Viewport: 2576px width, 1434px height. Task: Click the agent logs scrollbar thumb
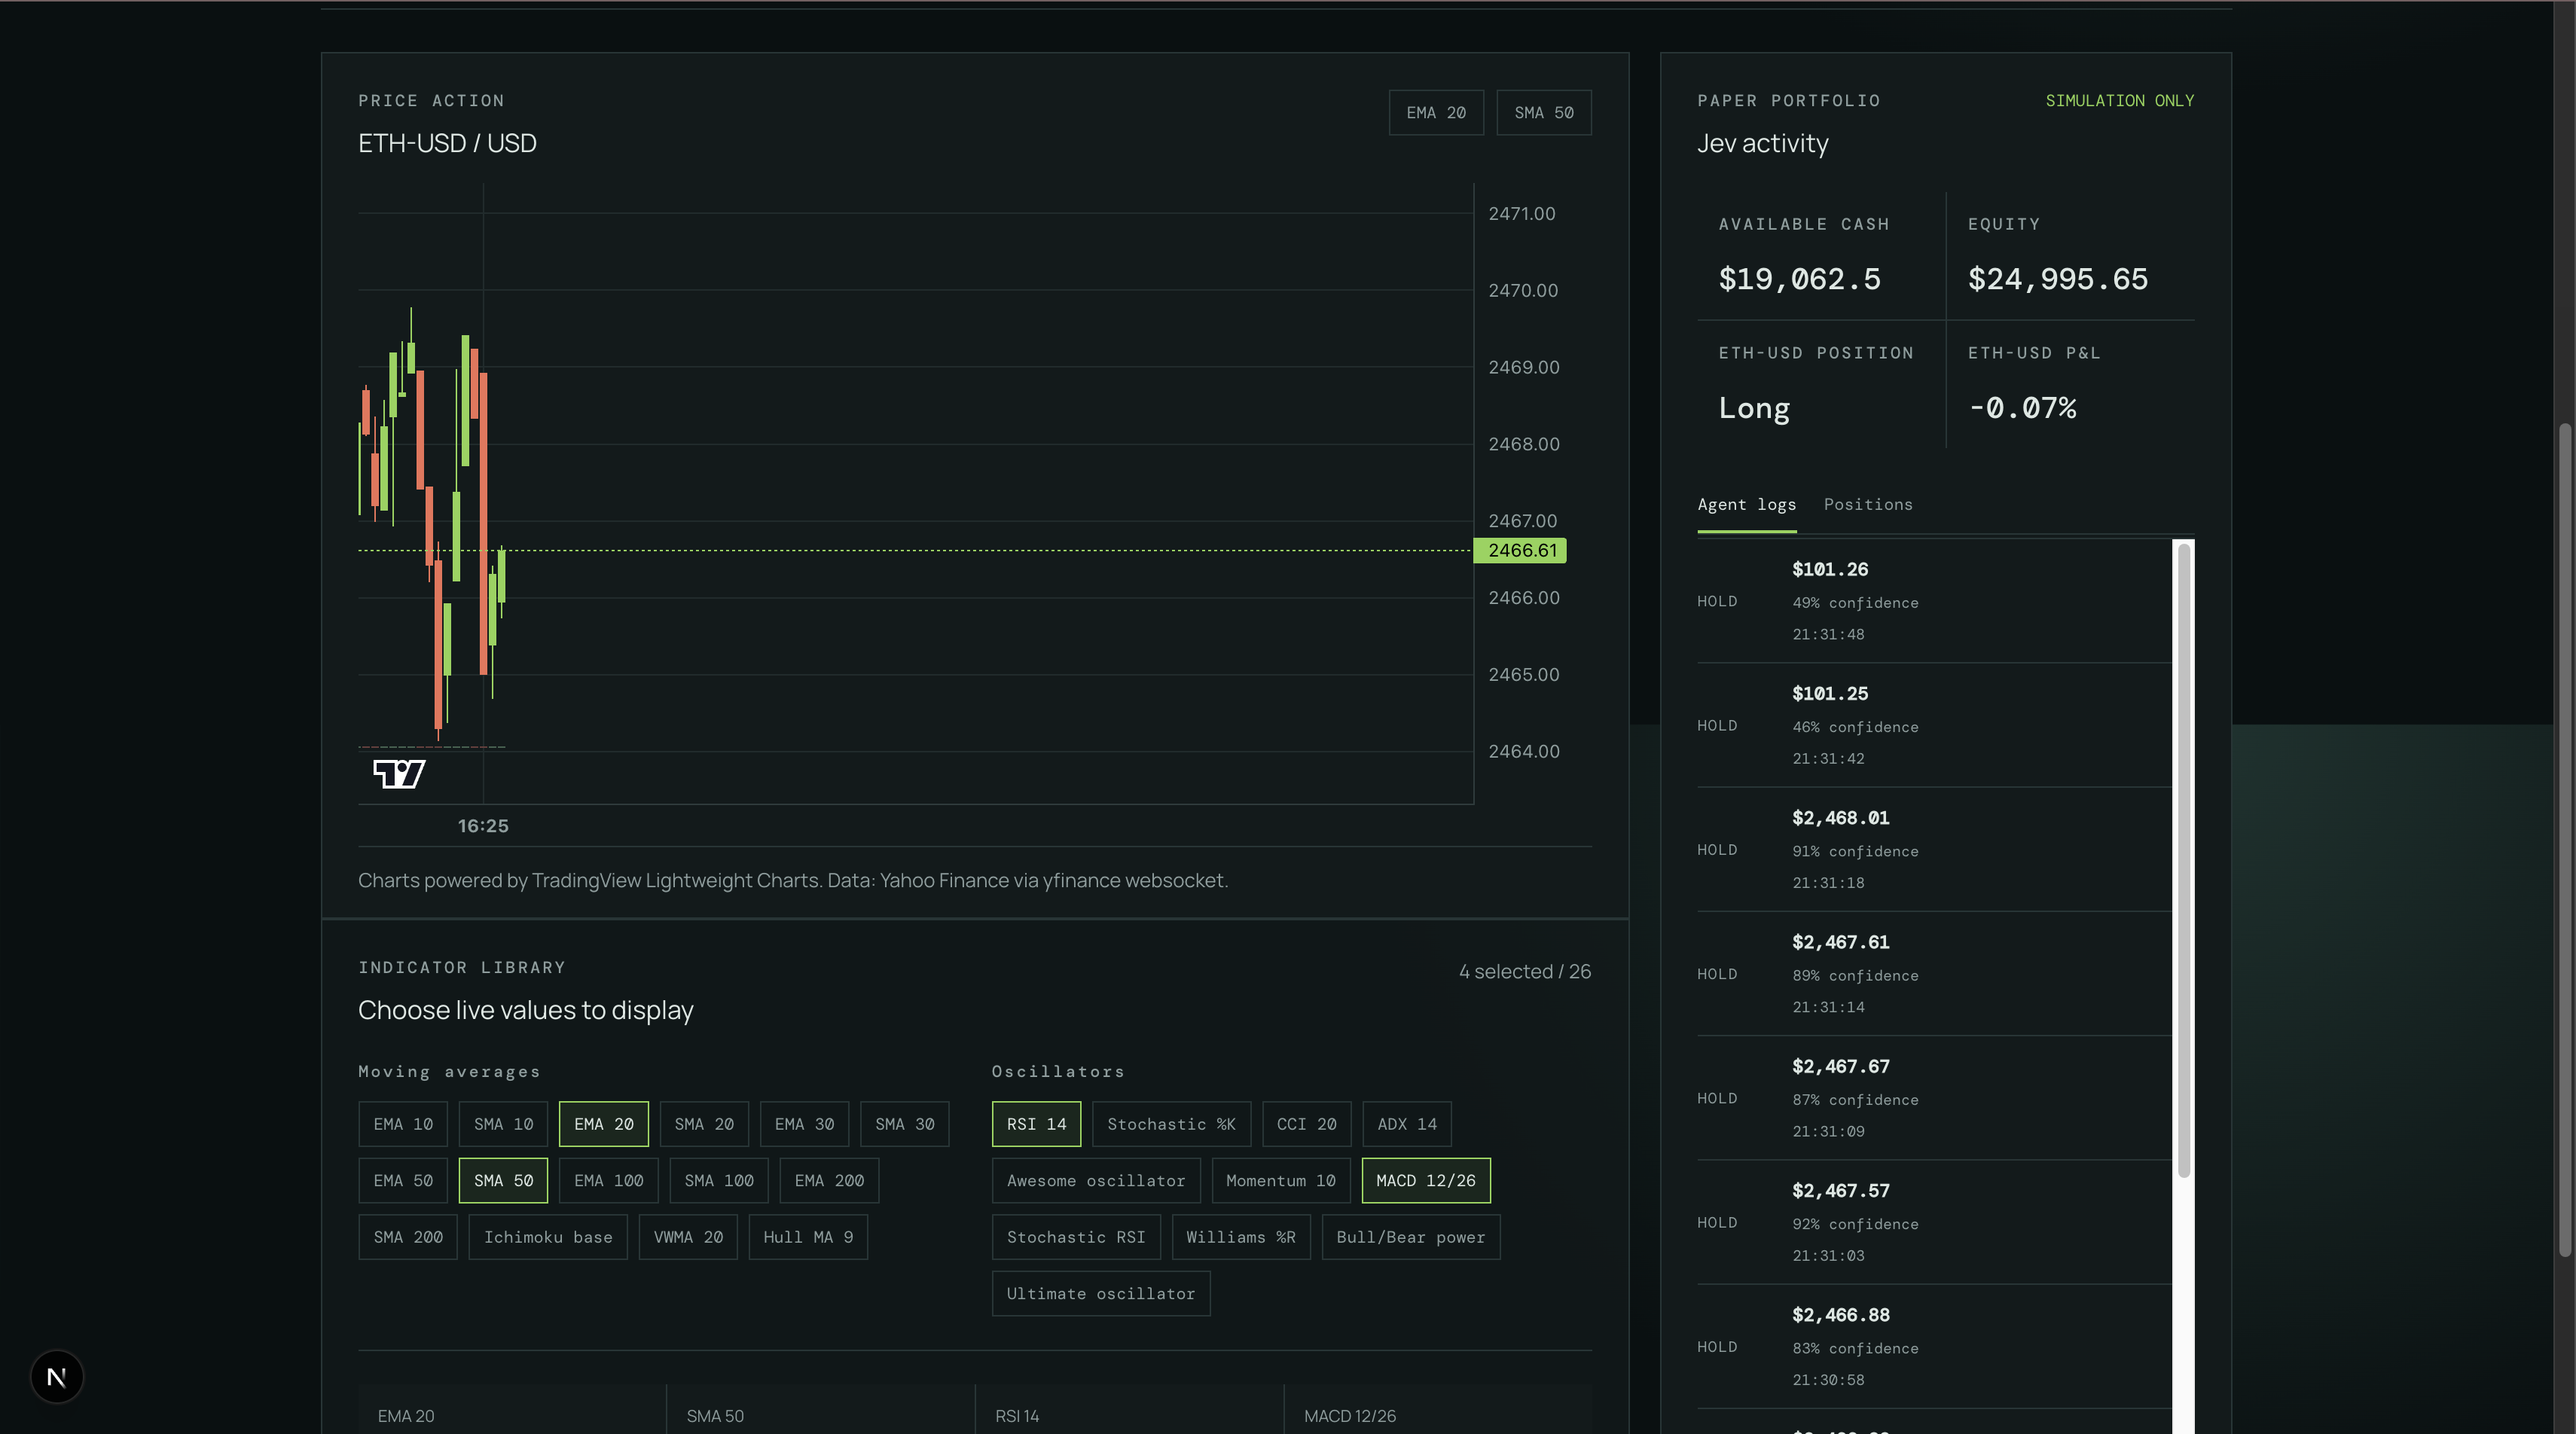pyautogui.click(x=2184, y=860)
